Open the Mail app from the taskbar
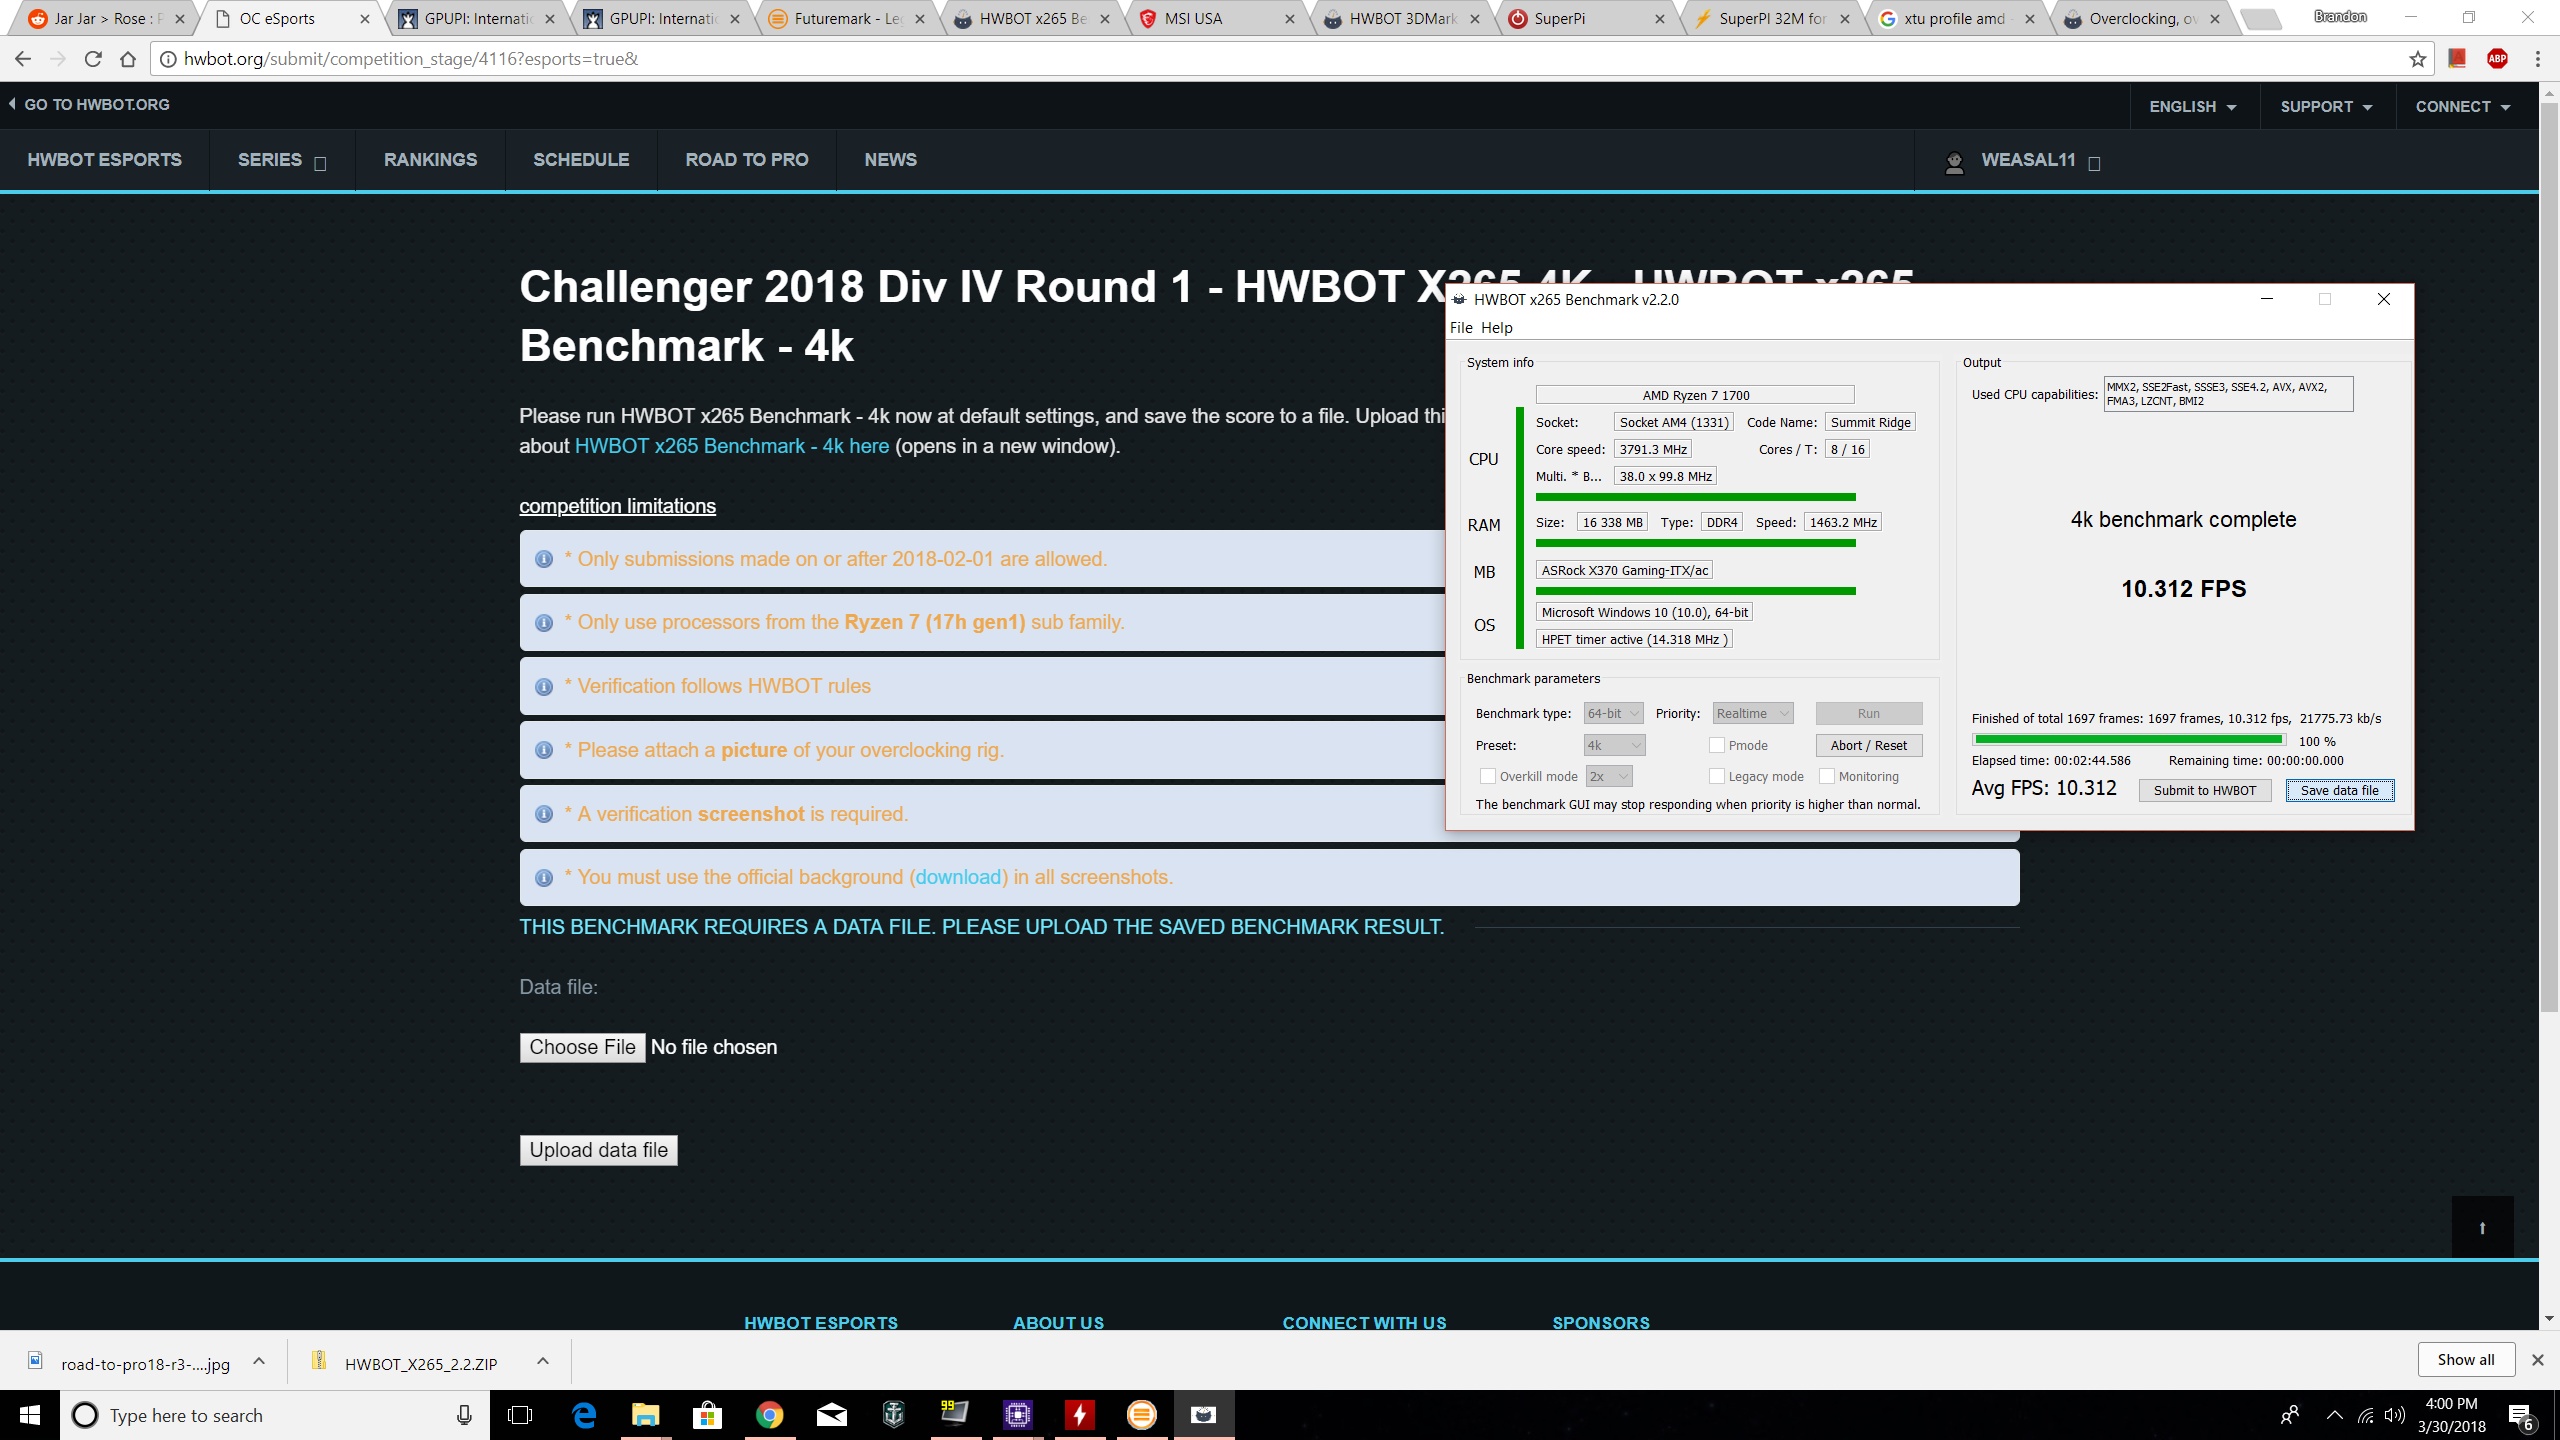Image resolution: width=2560 pixels, height=1440 pixels. (x=832, y=1415)
